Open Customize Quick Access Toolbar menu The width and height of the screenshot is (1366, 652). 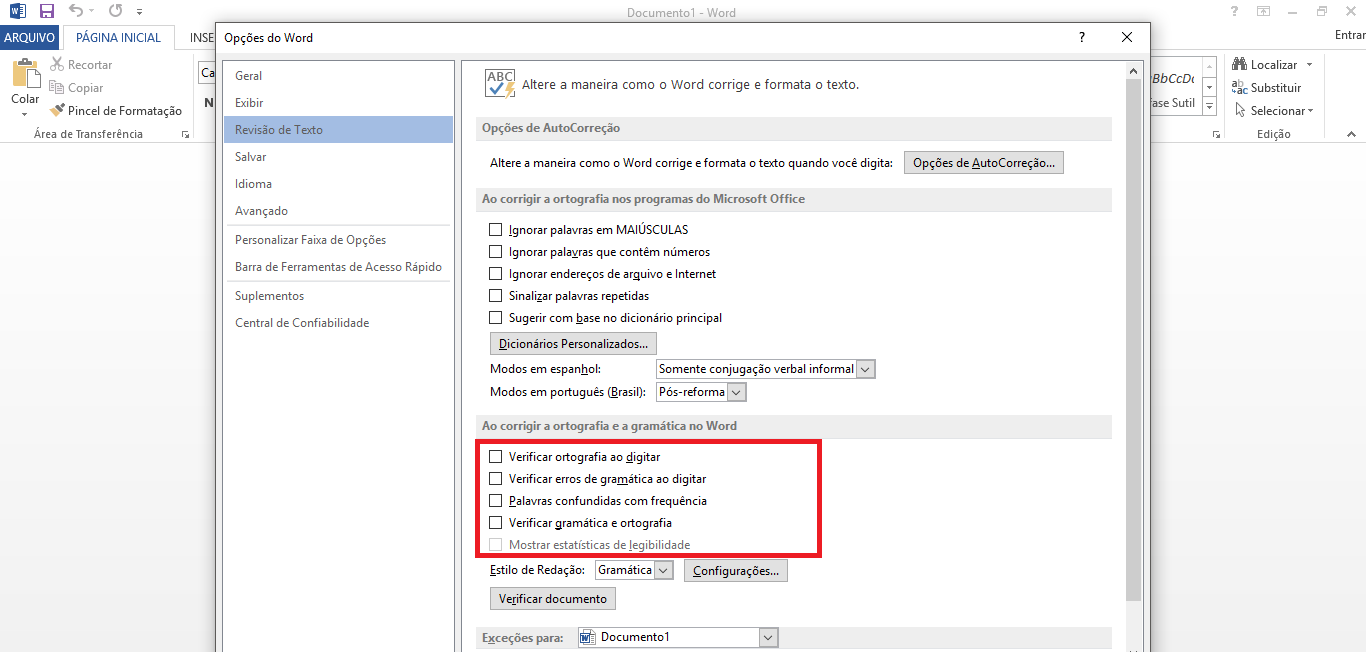click(x=139, y=13)
